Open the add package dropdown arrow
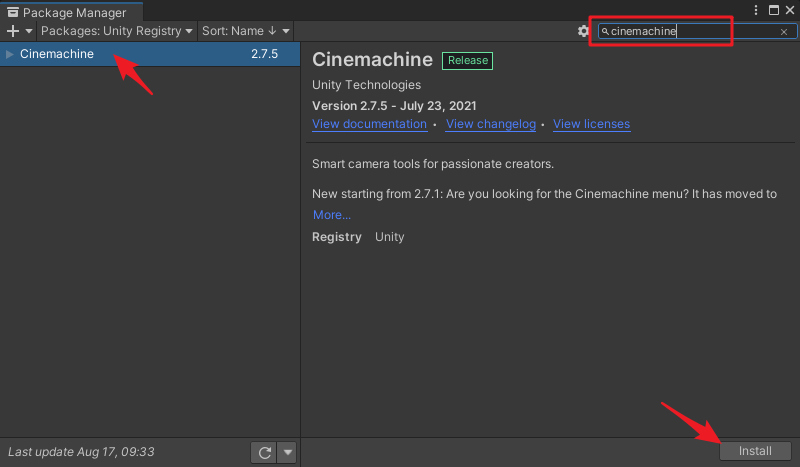Viewport: 800px width, 467px height. (x=29, y=31)
